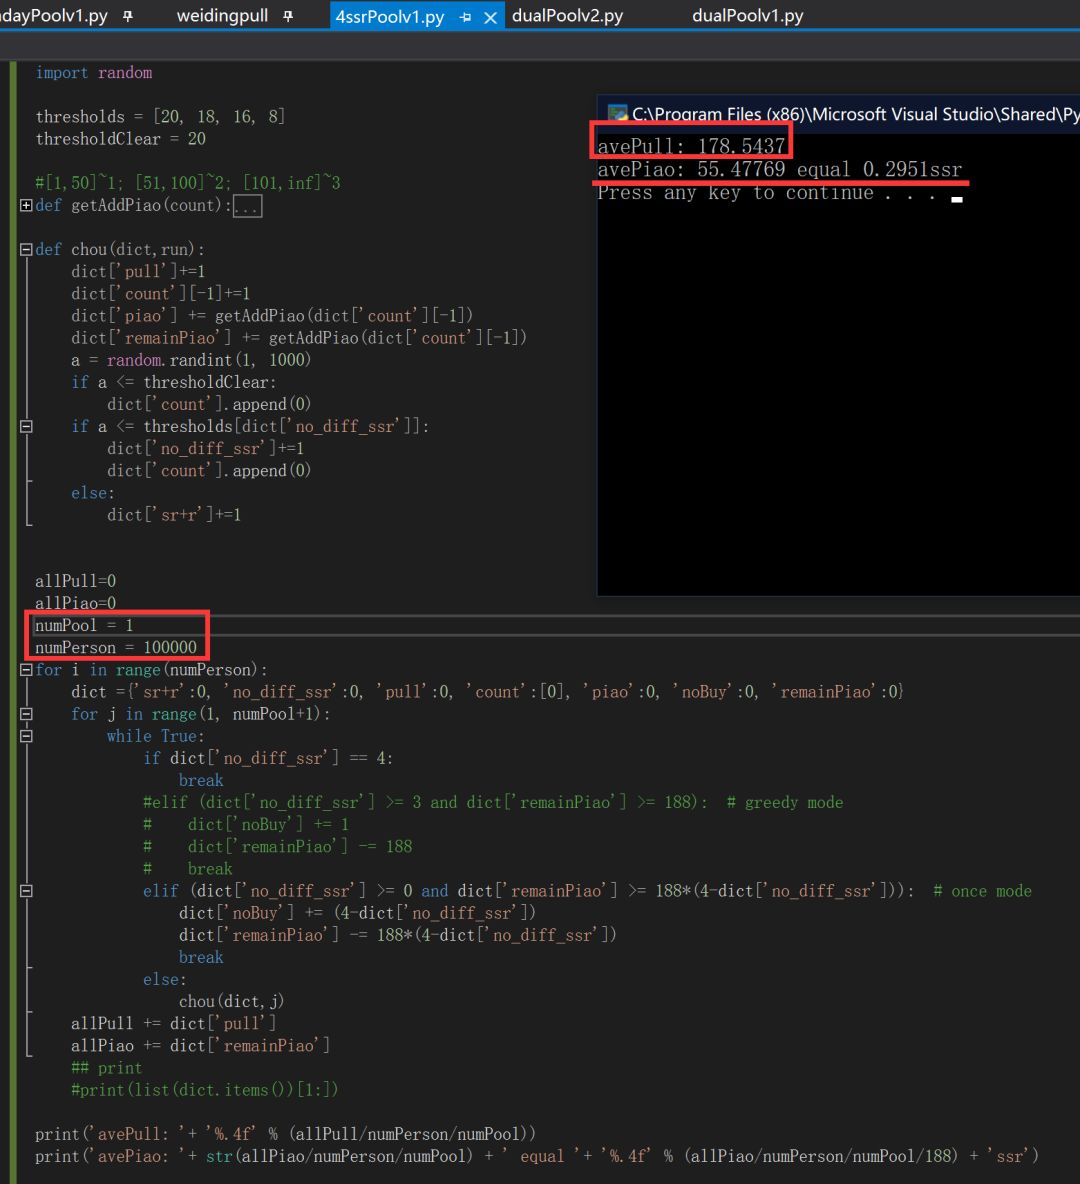The image size is (1080, 1184).
Task: Click the 'thresholds = [20, 18, 16, 8]' line
Action: point(160,116)
